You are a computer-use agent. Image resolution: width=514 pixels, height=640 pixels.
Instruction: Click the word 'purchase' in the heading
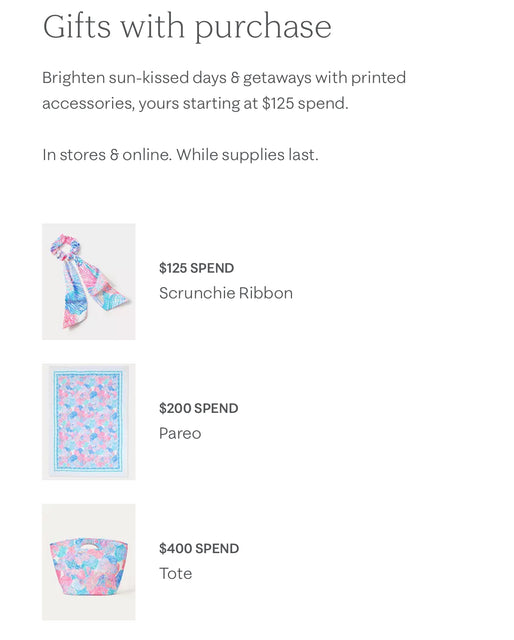click(x=263, y=29)
